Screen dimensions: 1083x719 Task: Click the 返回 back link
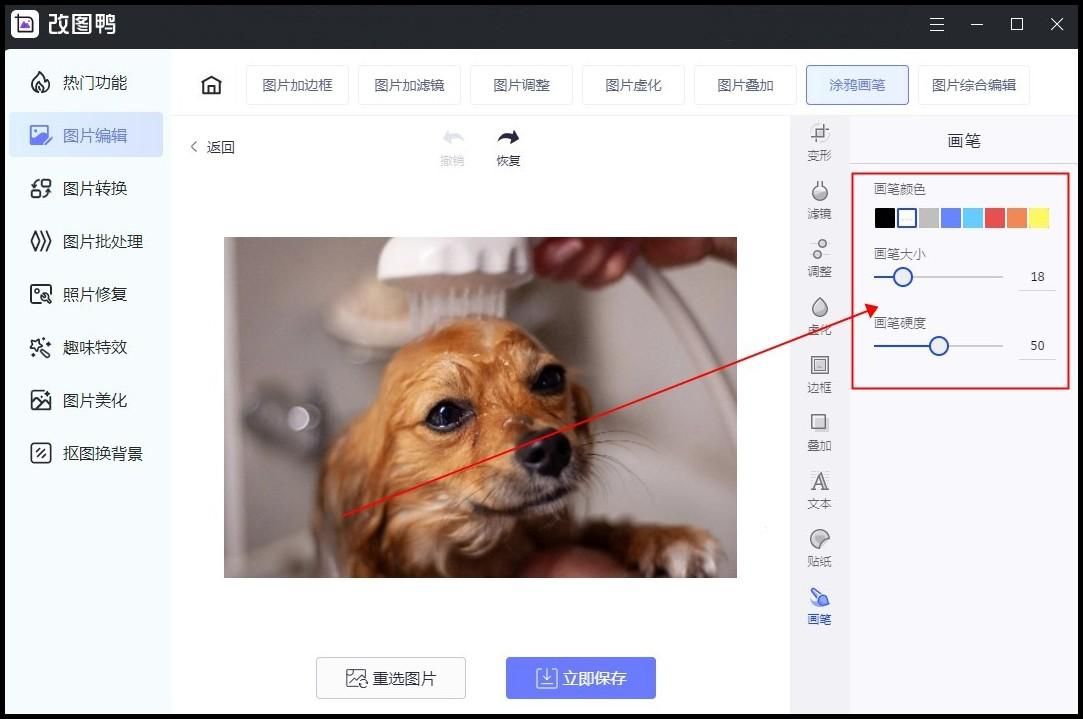(213, 147)
